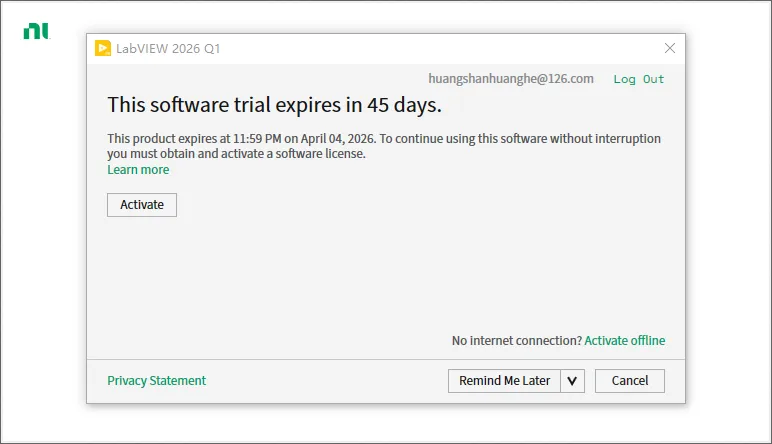Click the "LabVIEW 2026 Q1" title text
Image resolution: width=772 pixels, height=444 pixels.
[x=168, y=49]
